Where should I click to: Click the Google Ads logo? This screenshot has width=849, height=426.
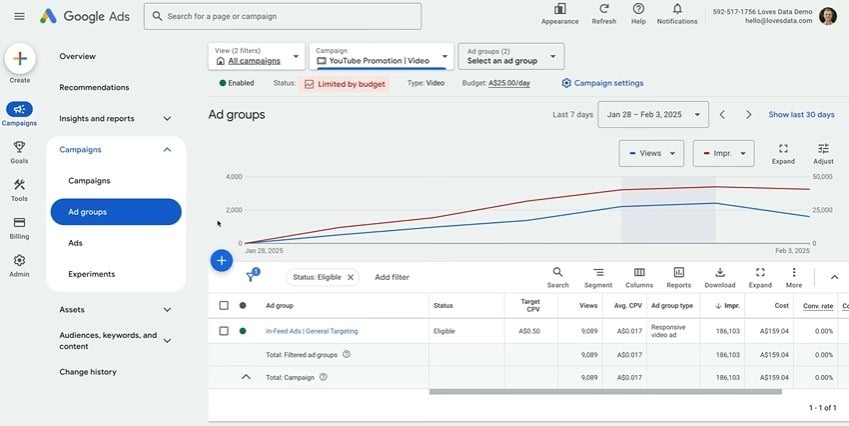click(85, 16)
